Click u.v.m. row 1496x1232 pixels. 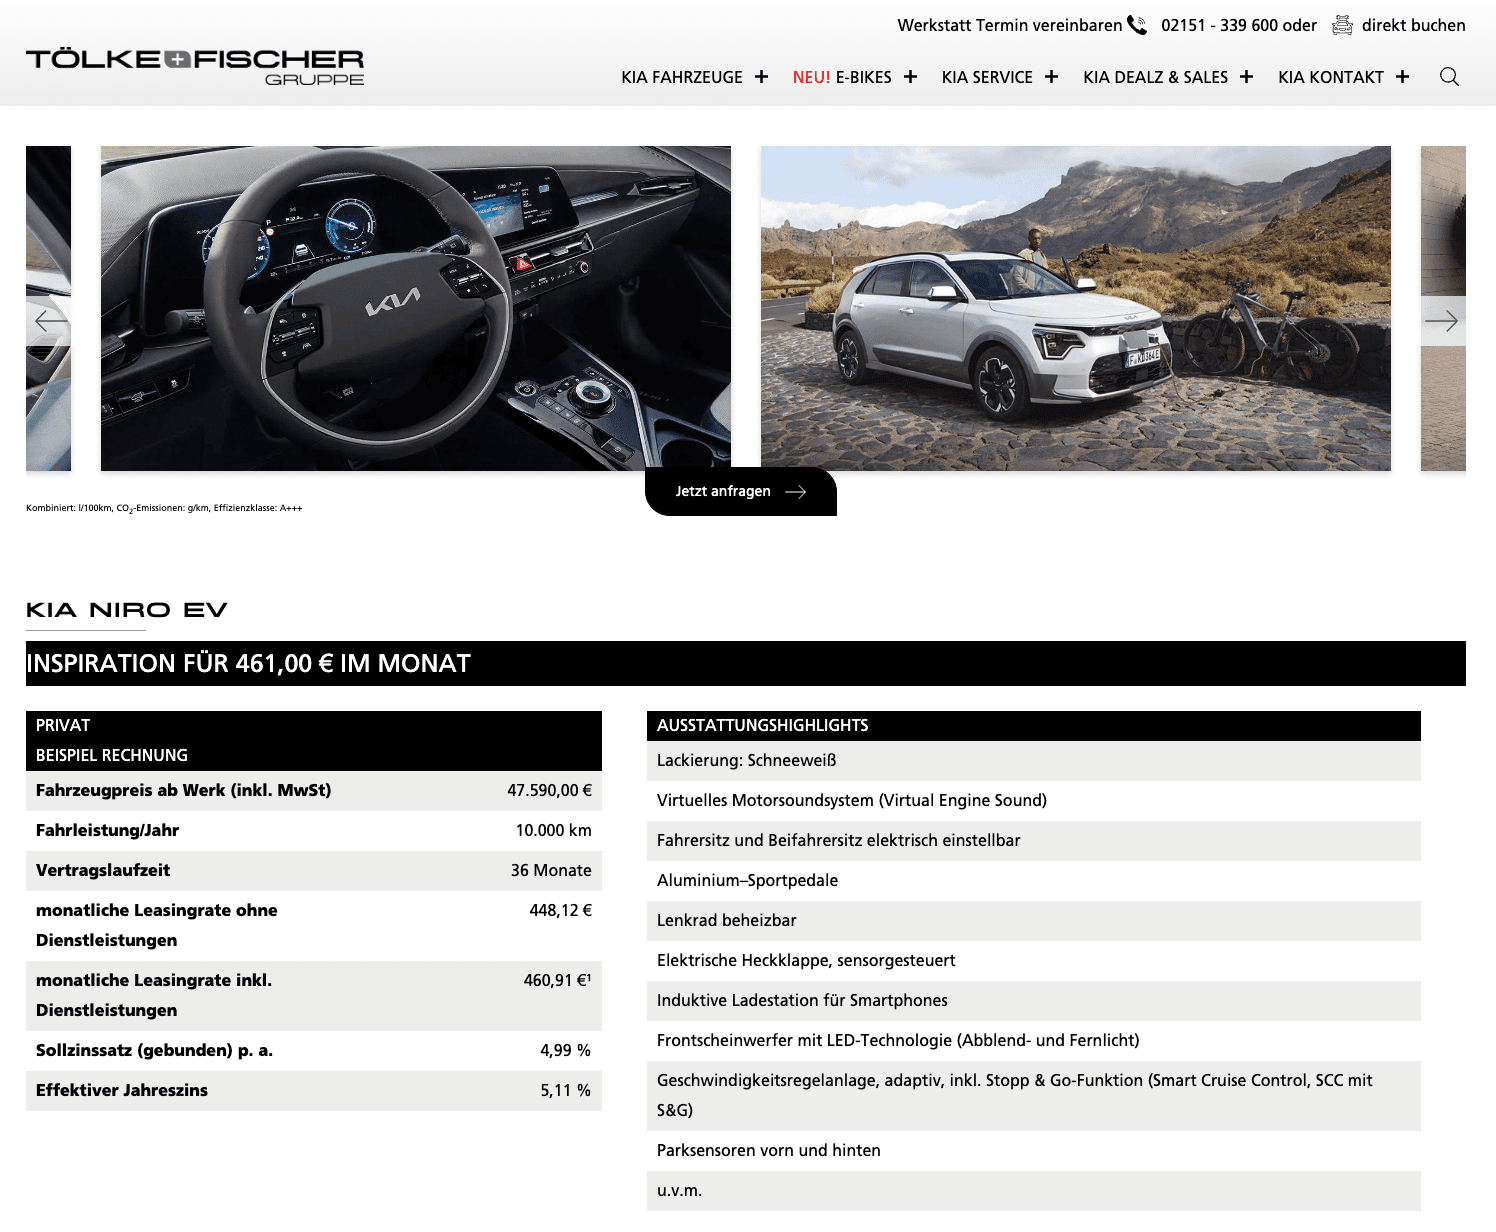(1034, 1190)
